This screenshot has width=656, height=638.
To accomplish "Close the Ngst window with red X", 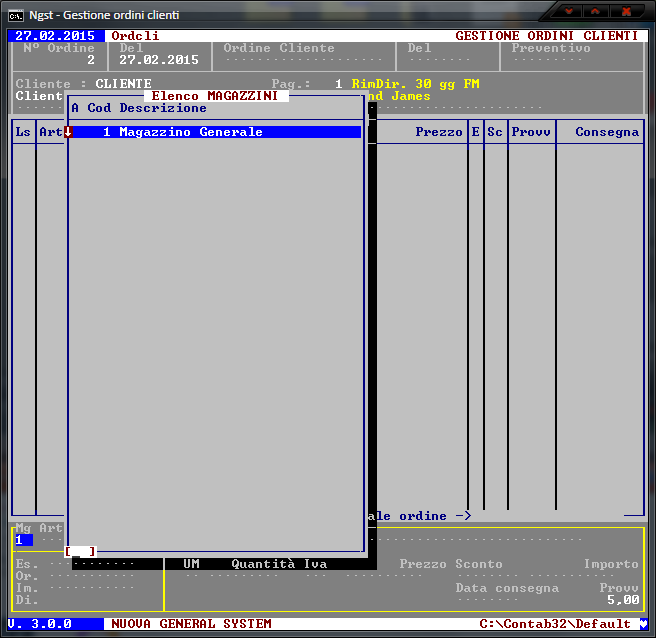I will coord(628,11).
